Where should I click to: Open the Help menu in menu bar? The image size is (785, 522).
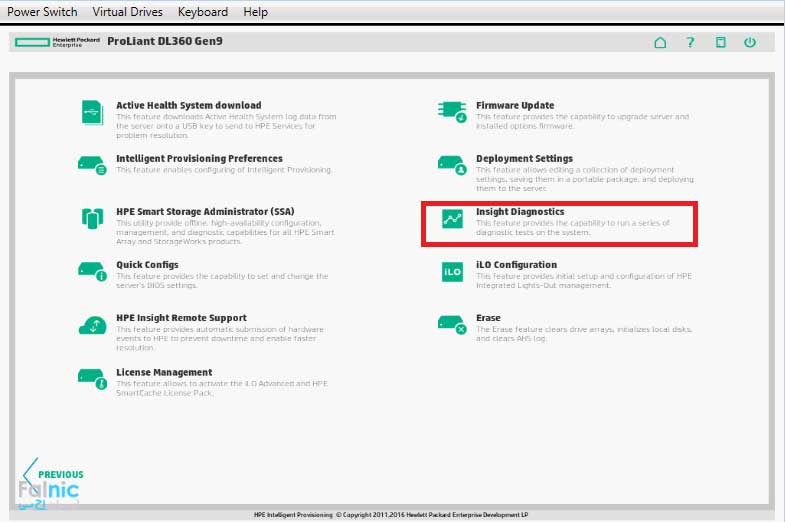tap(256, 12)
